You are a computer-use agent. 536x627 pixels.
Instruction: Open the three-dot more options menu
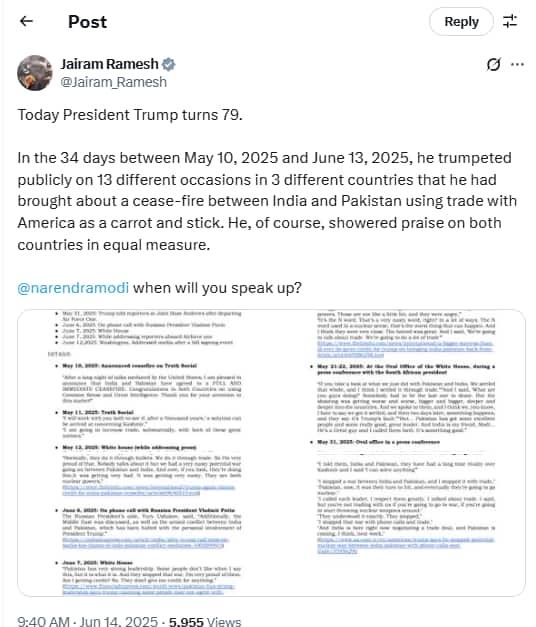point(518,64)
